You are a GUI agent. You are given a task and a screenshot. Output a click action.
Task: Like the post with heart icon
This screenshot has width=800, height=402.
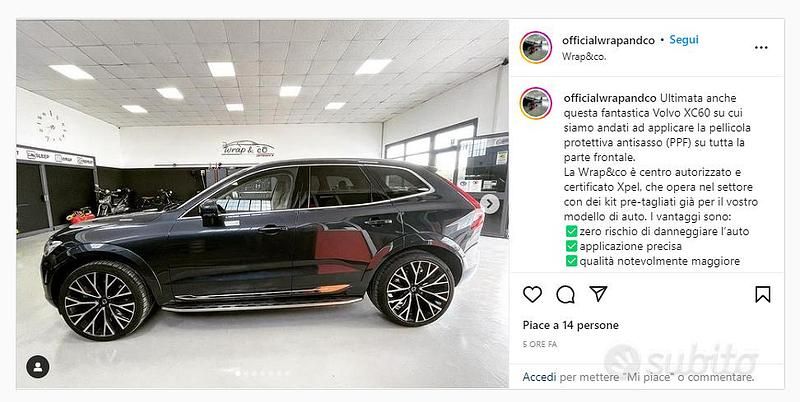click(x=532, y=294)
